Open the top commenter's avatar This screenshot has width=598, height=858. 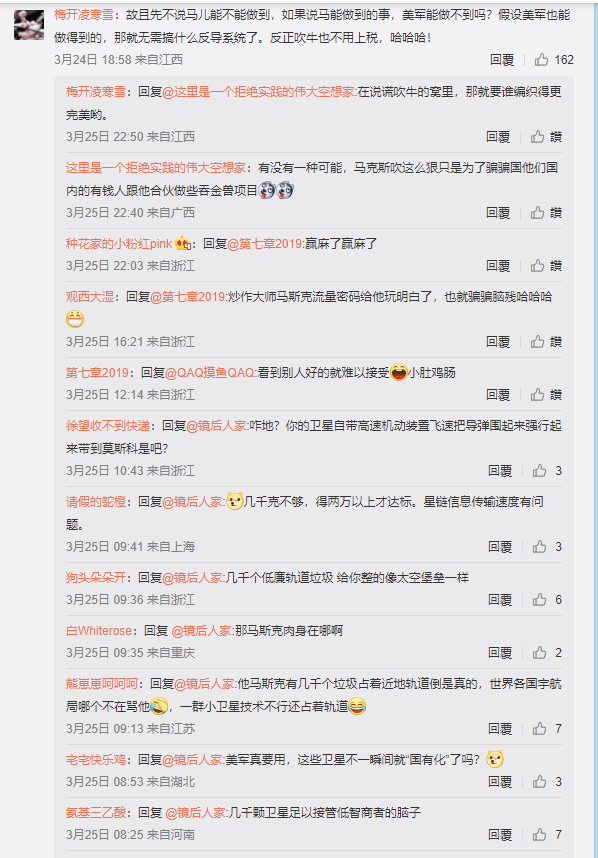click(29, 25)
